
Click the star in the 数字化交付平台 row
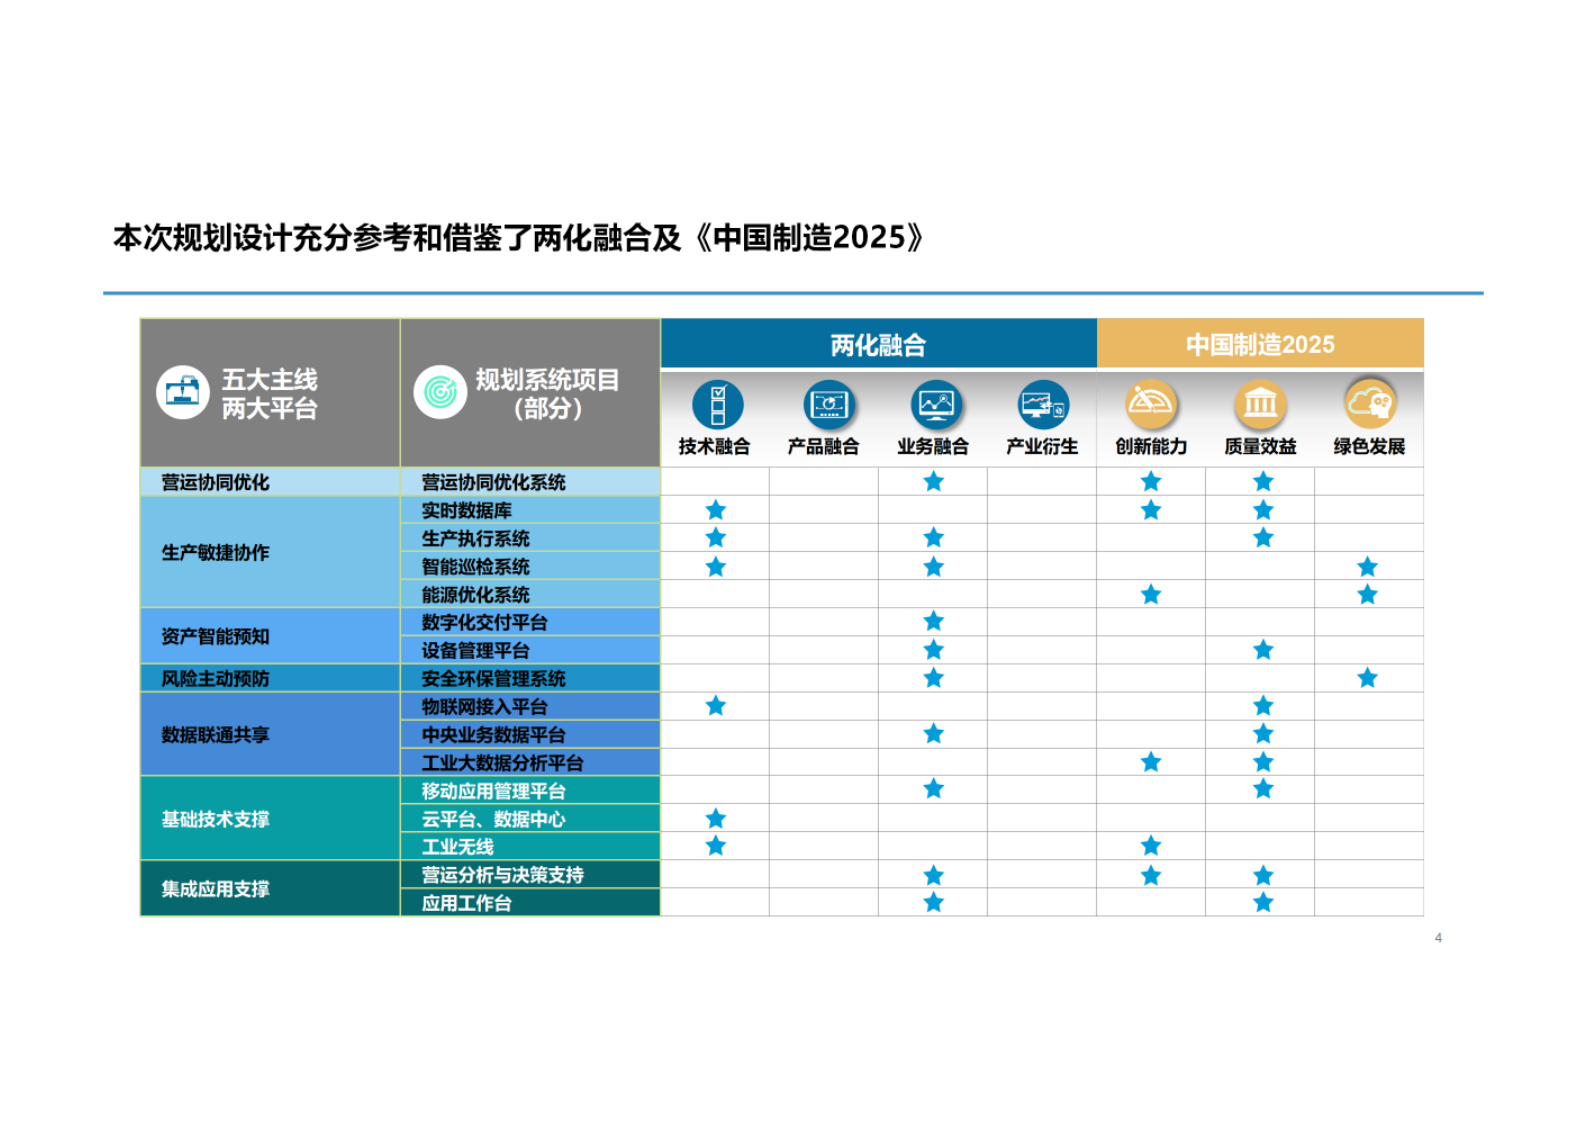(934, 622)
